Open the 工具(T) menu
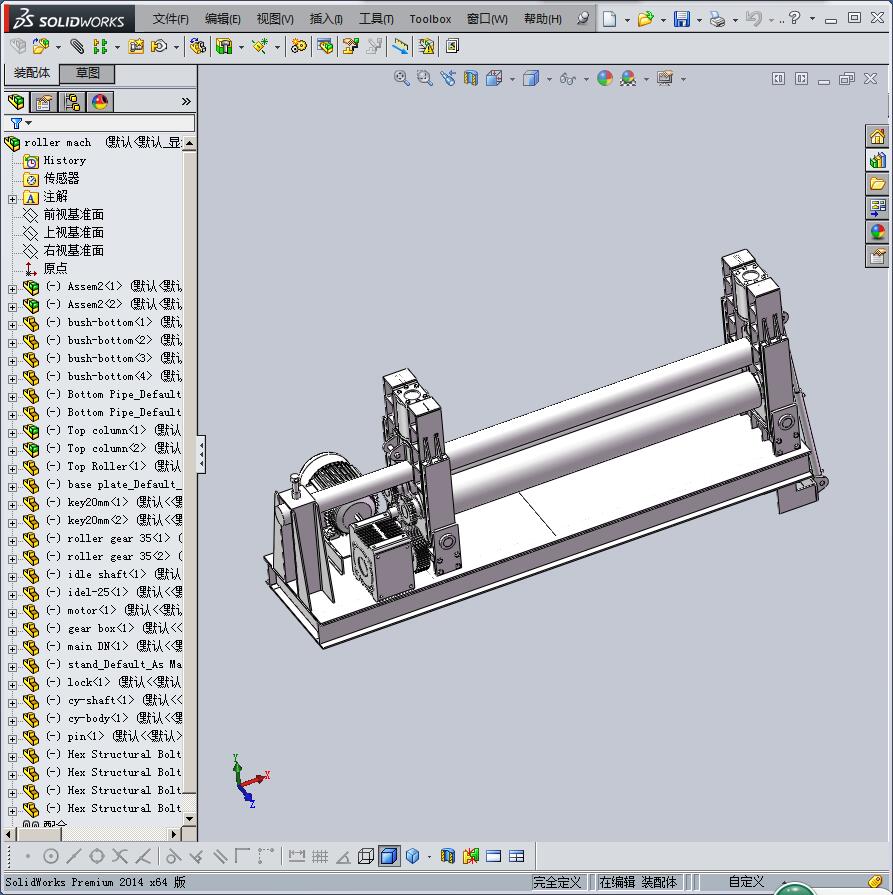 point(376,19)
